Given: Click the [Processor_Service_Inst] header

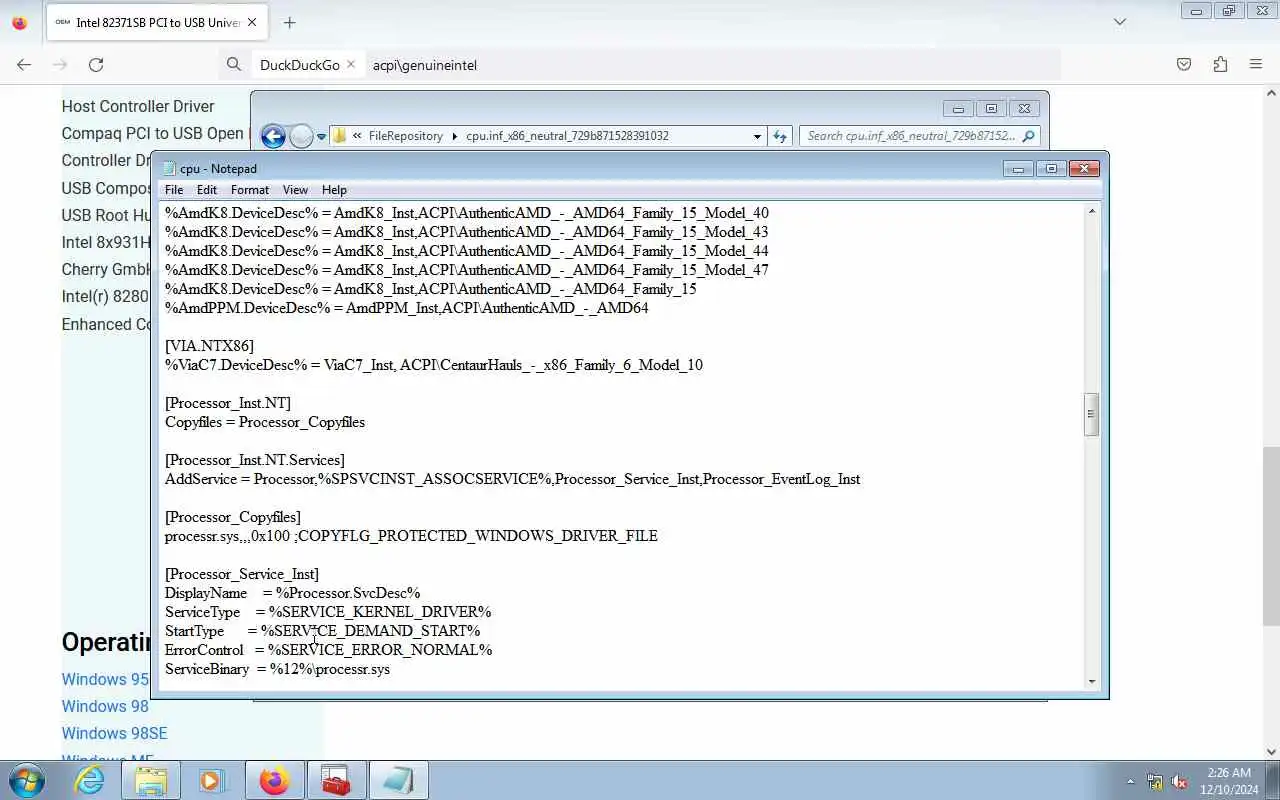Looking at the screenshot, I should pyautogui.click(x=242, y=574).
